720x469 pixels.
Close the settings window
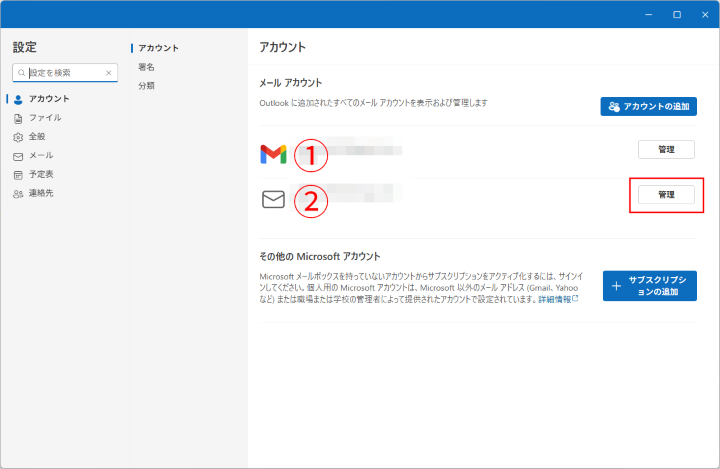(x=705, y=15)
